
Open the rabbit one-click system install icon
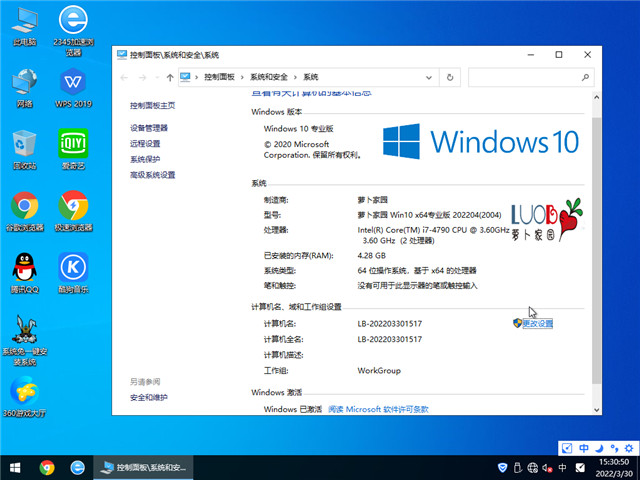[x=24, y=340]
